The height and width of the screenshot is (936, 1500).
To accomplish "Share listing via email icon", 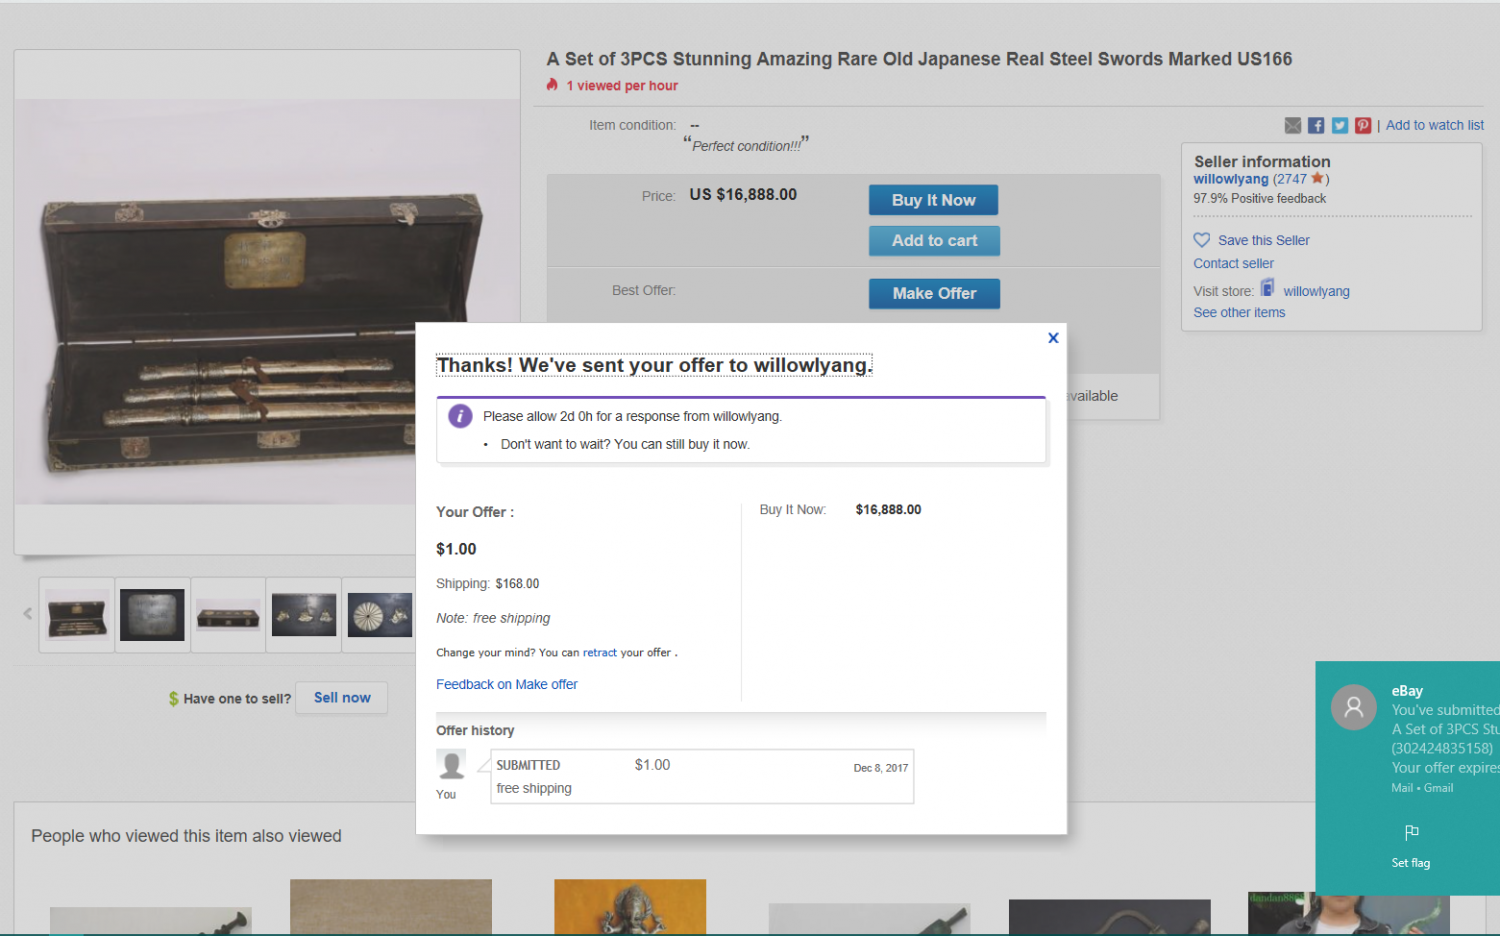I will (x=1293, y=125).
